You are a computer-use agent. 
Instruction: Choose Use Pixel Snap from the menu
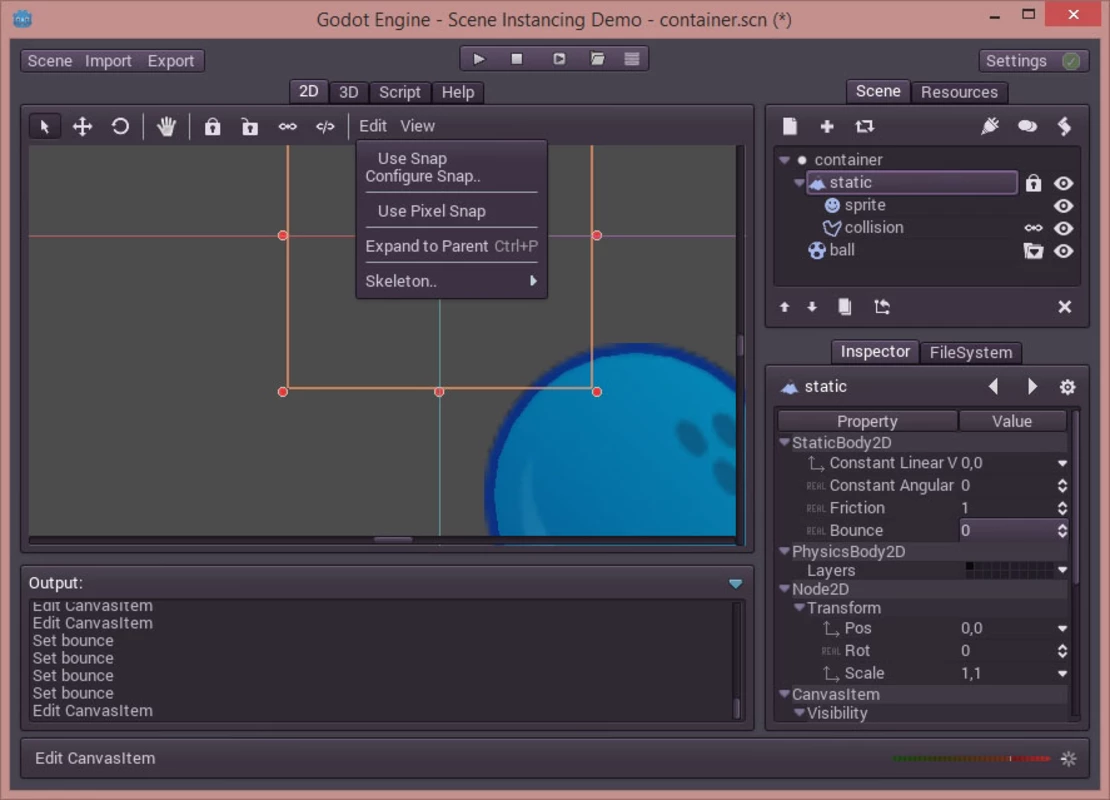(x=431, y=211)
